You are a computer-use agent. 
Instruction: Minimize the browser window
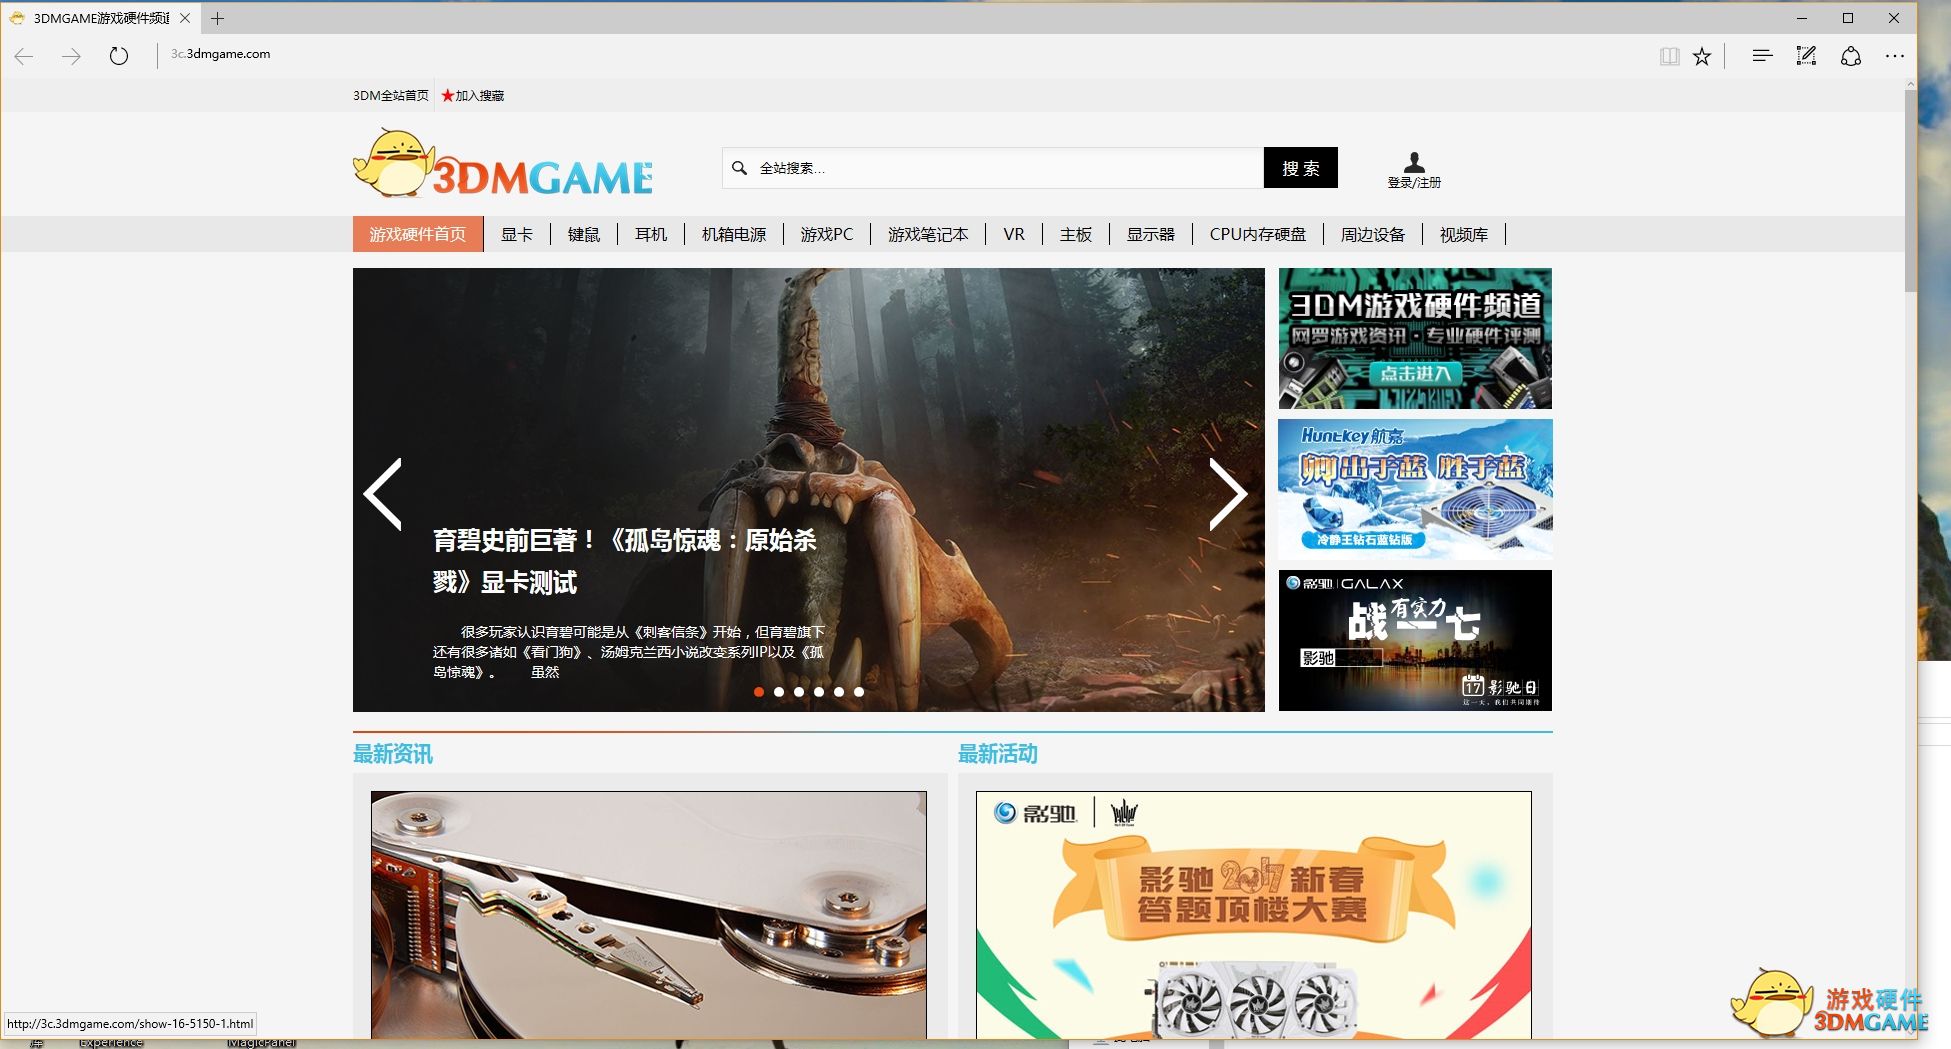[1802, 18]
